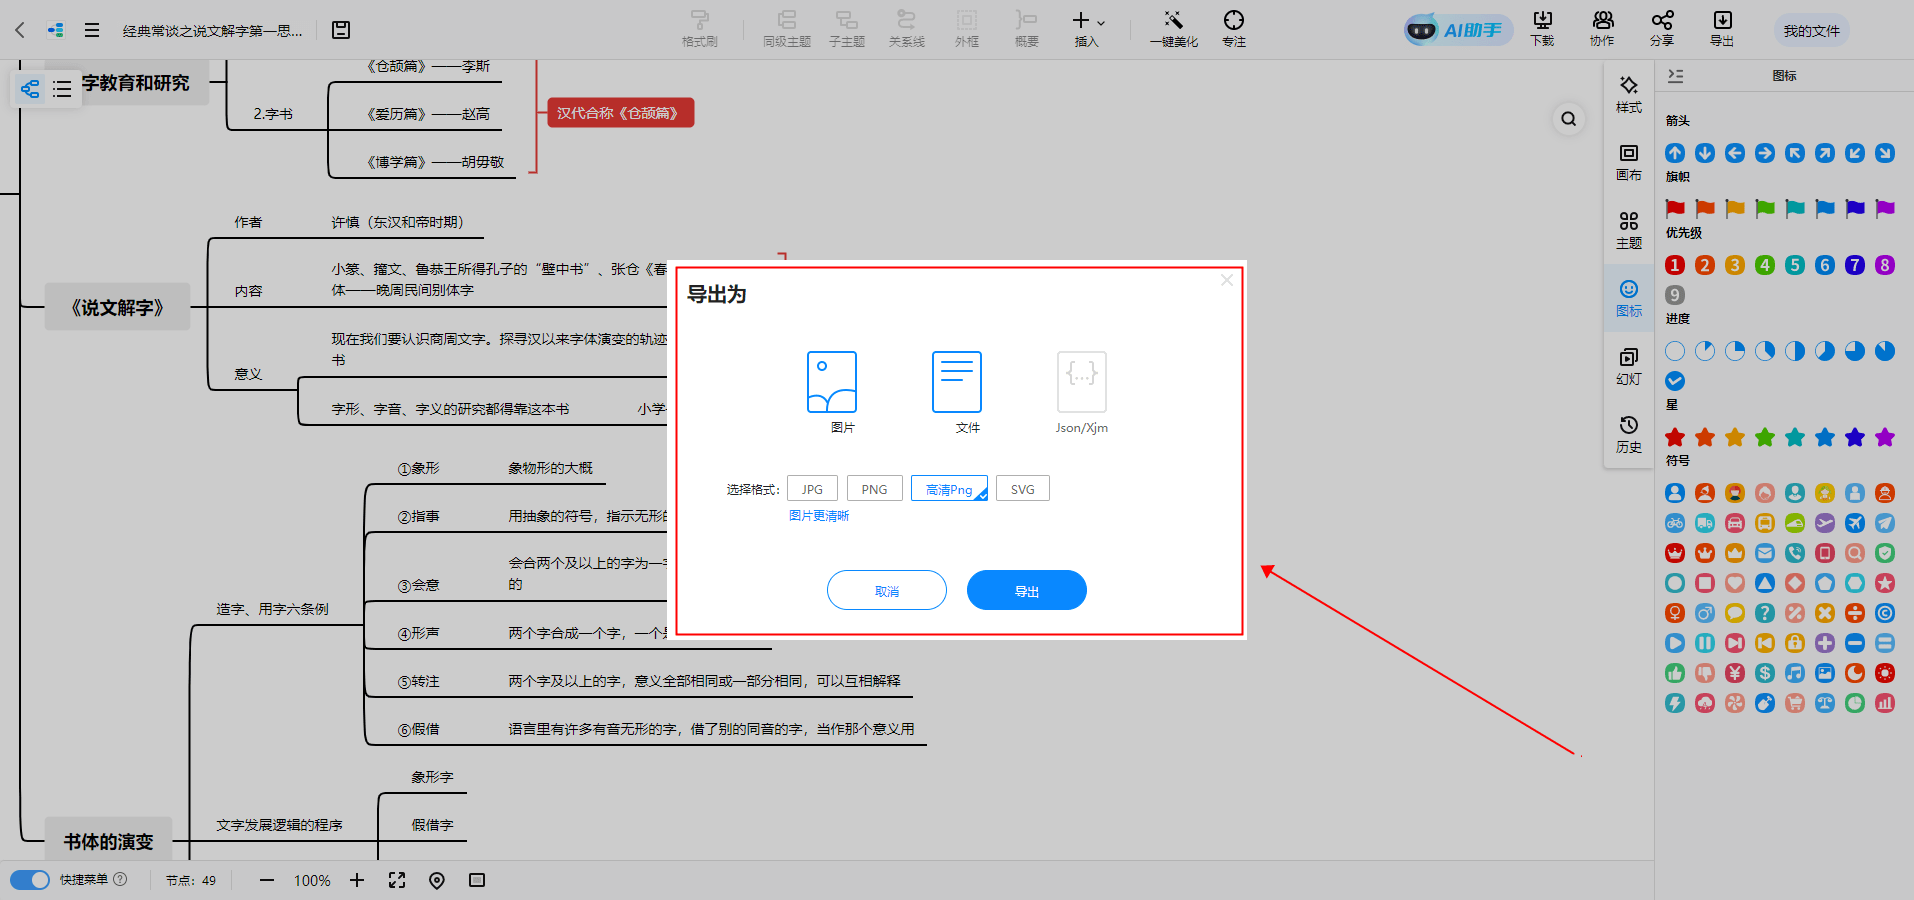
Task: Switch to the 主题 theme tab
Action: click(1628, 230)
